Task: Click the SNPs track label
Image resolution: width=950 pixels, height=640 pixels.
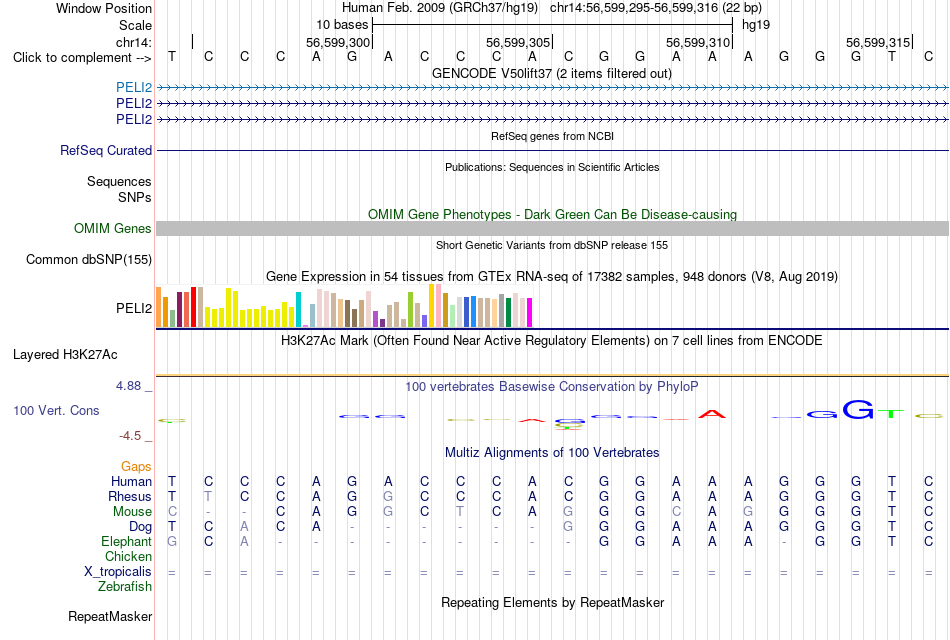Action: 135,197
